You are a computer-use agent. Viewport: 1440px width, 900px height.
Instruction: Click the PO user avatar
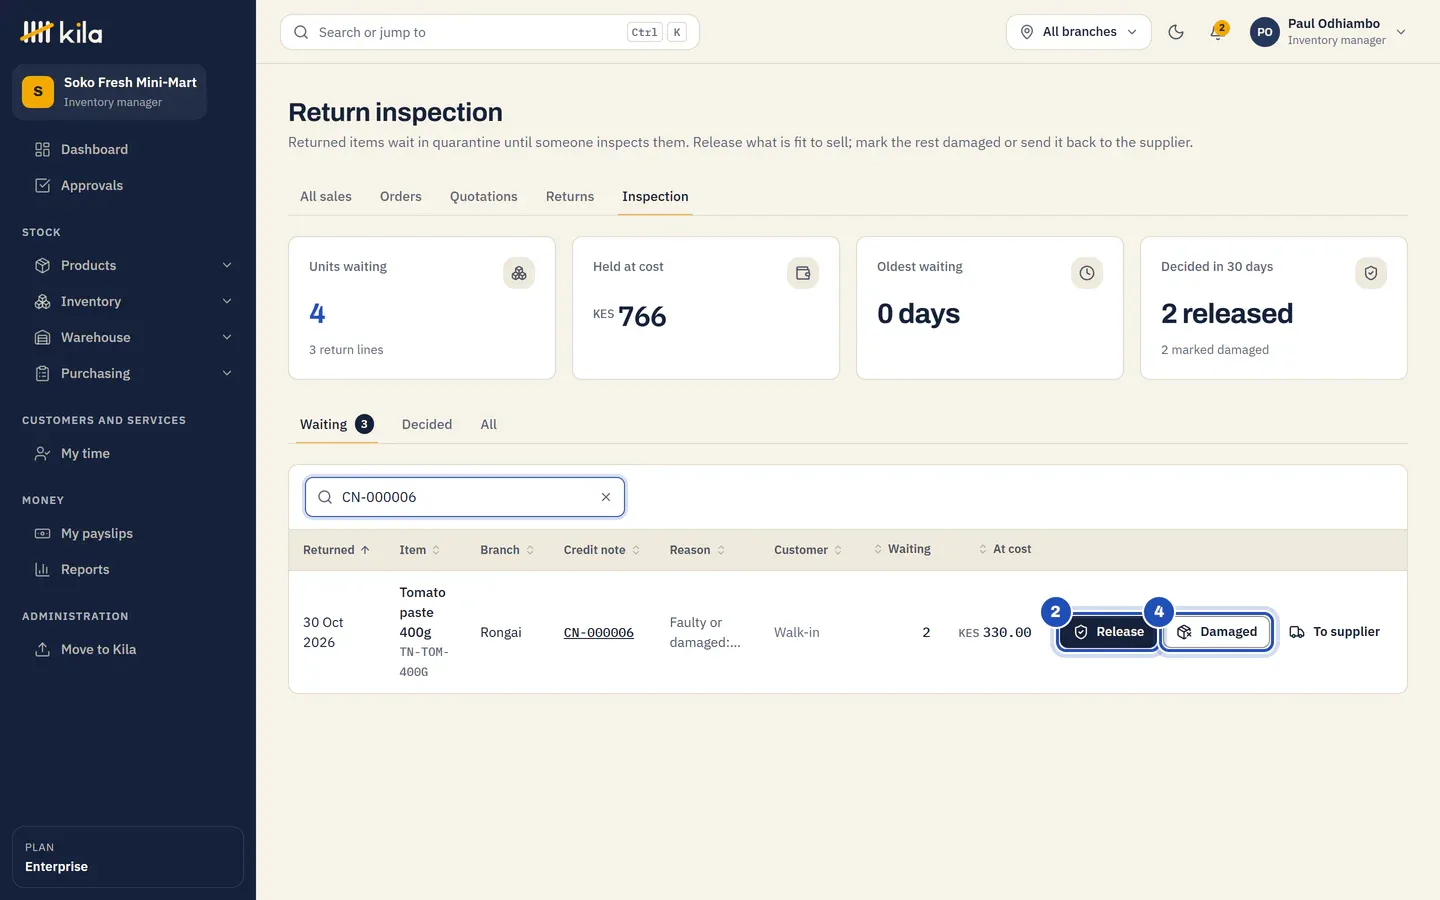(x=1265, y=32)
